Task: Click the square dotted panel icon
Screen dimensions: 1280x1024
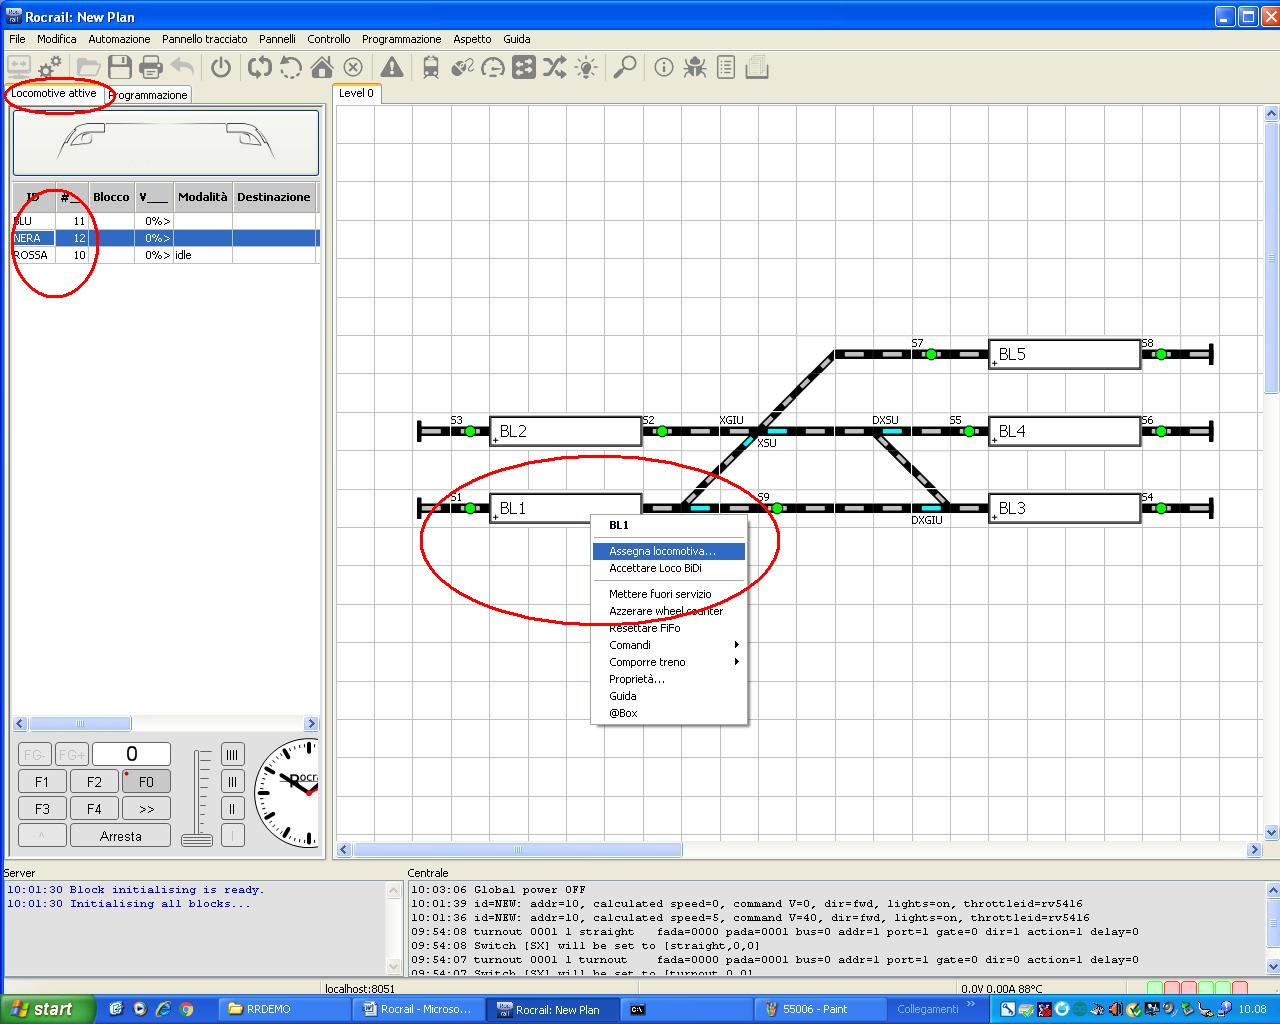Action: click(x=524, y=67)
